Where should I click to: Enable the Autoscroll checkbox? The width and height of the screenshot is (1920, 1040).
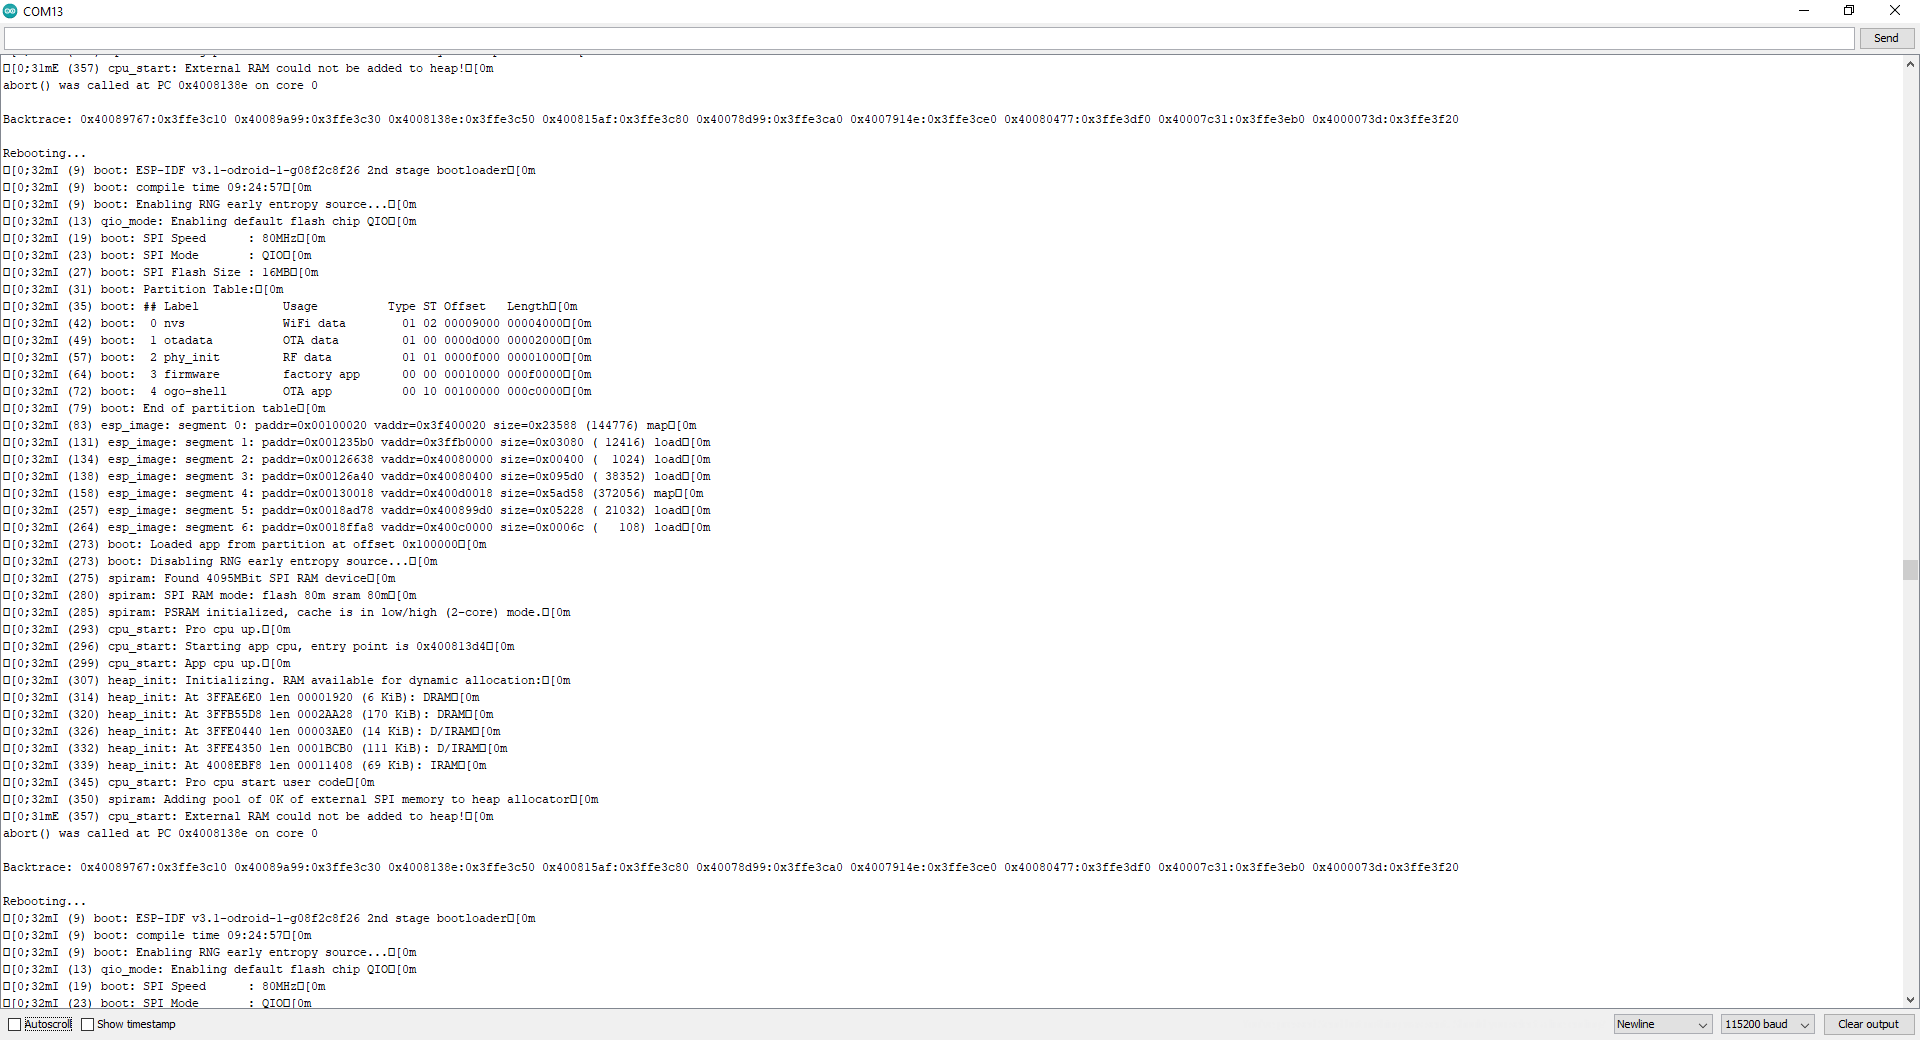[x=15, y=1024]
